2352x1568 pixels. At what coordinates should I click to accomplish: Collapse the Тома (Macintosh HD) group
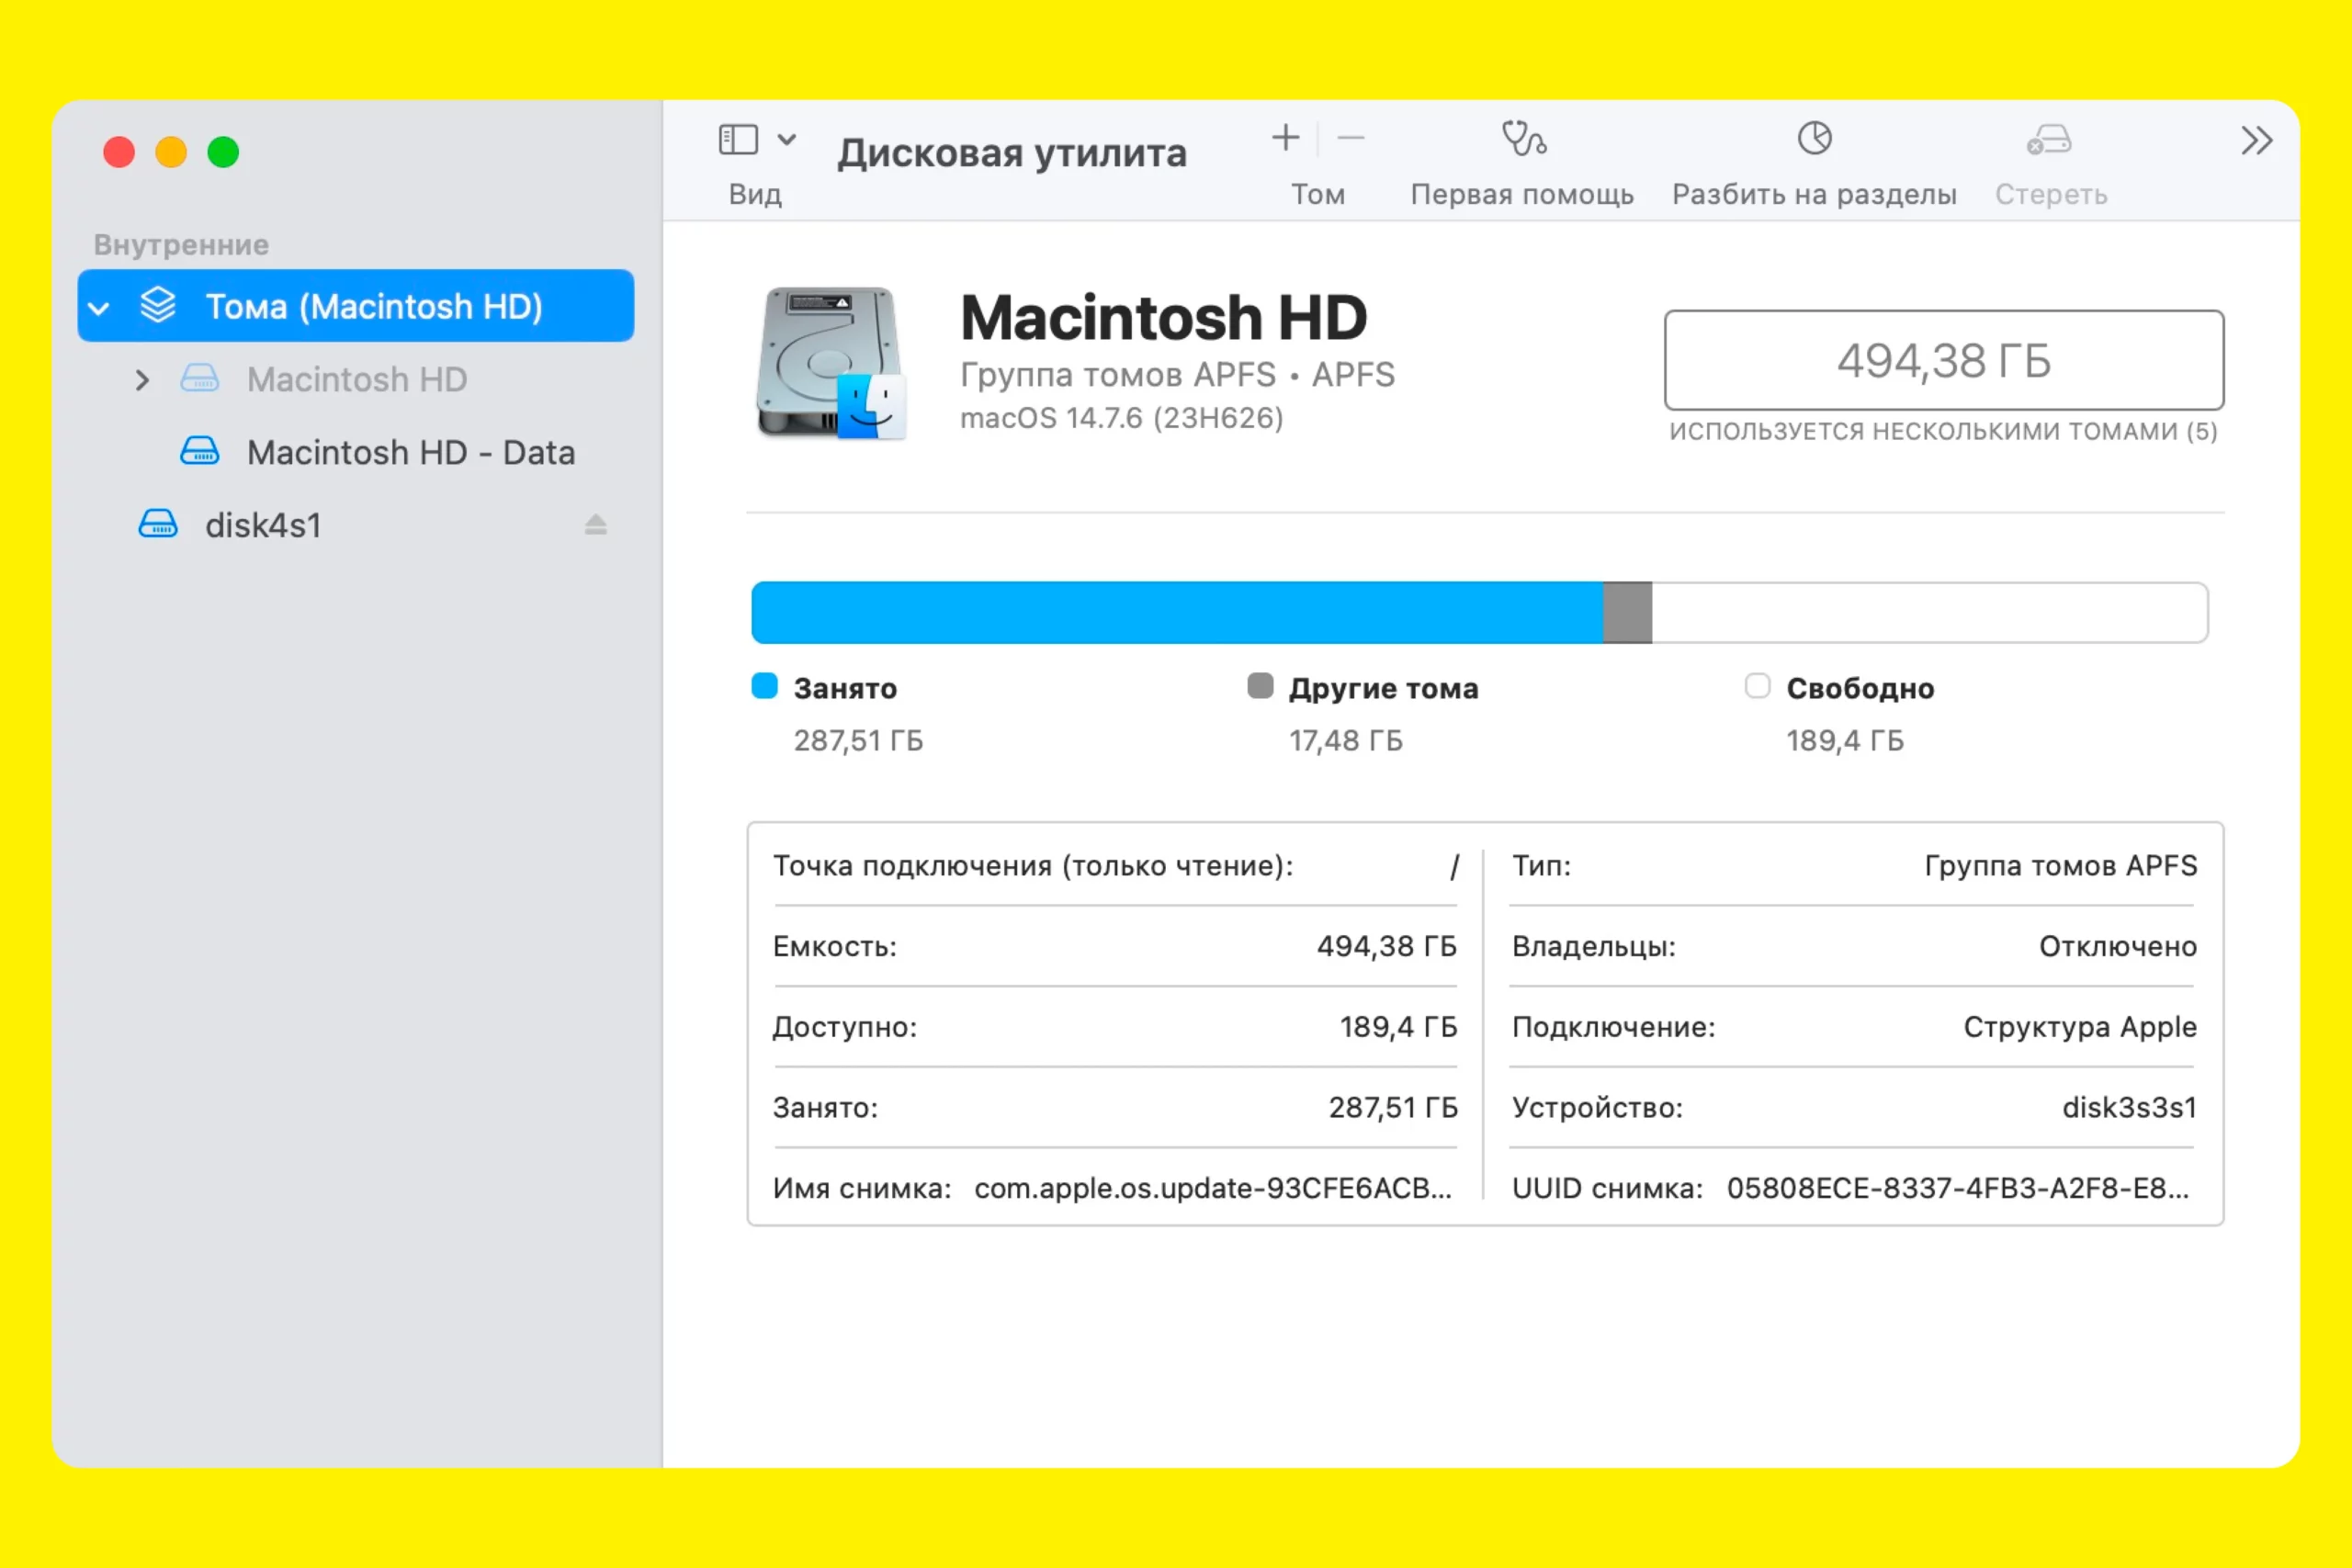point(99,307)
